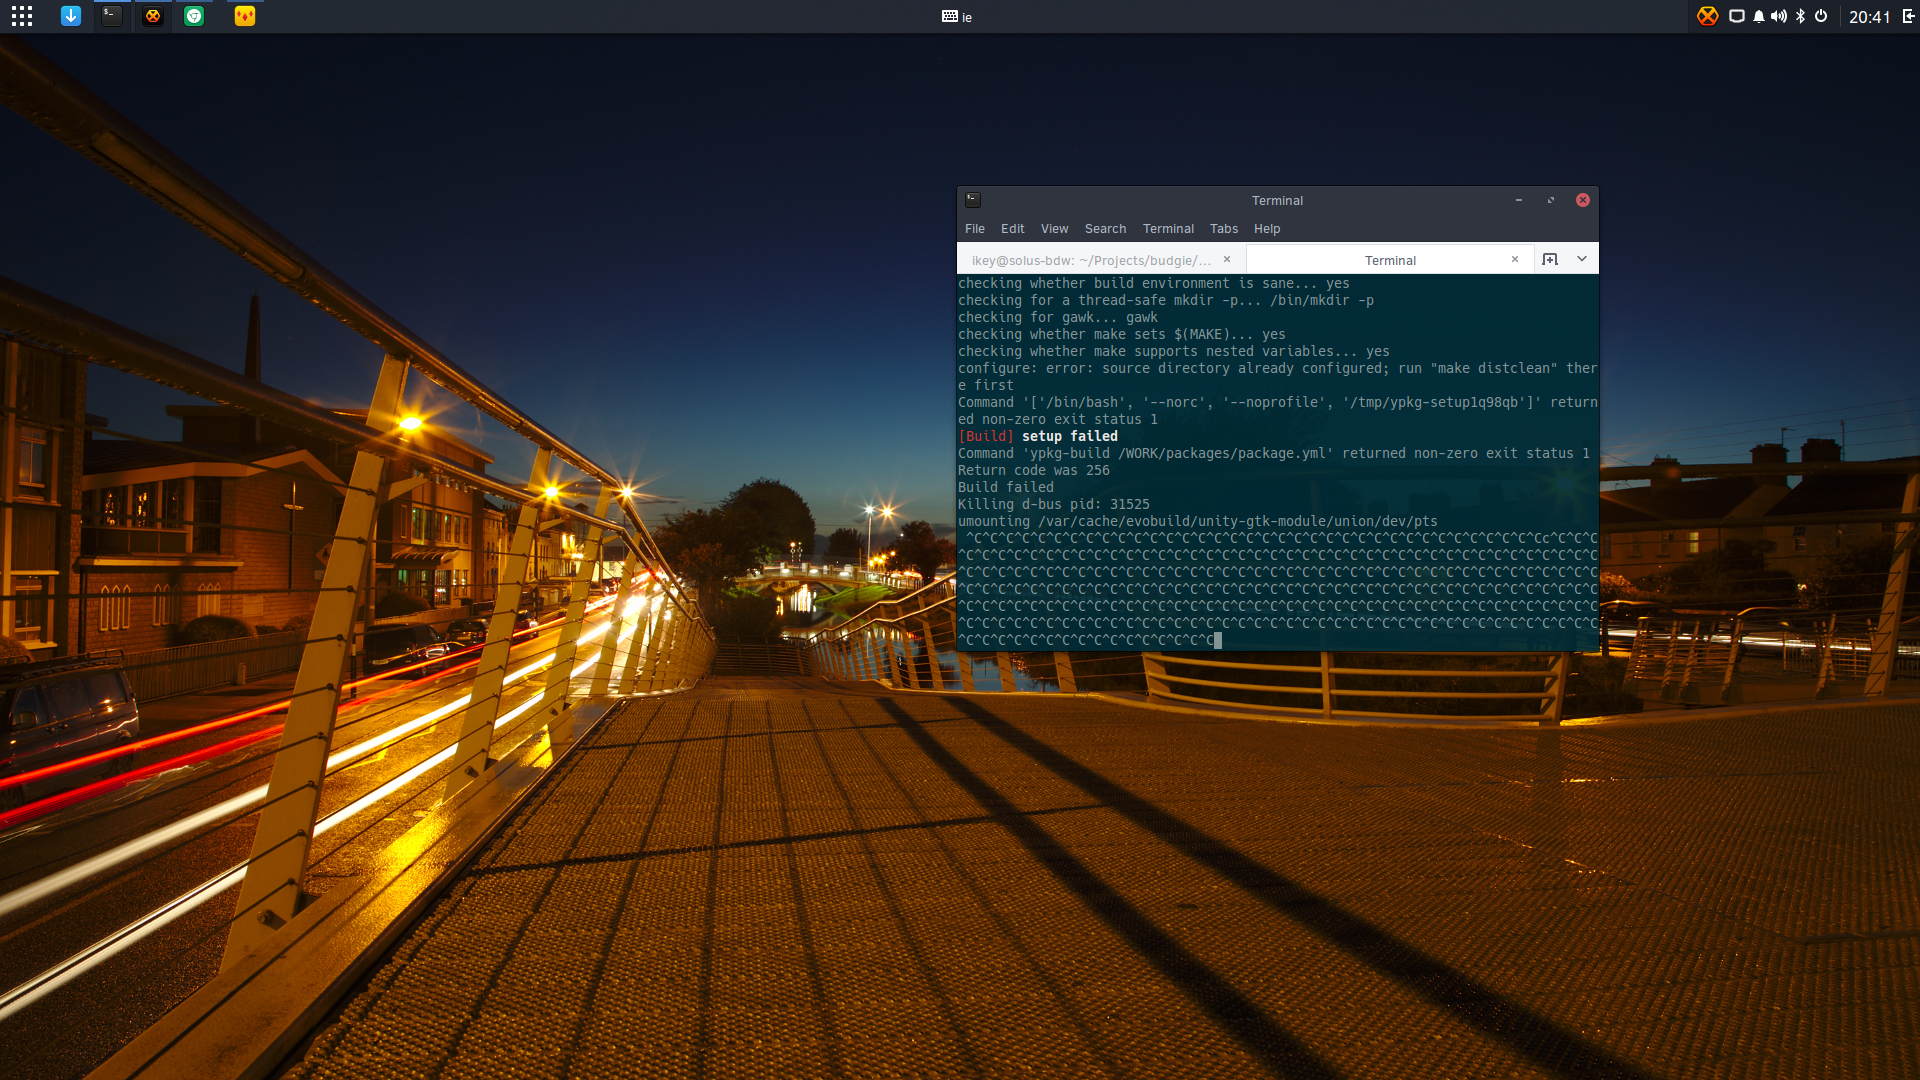Click the terminal cursor block

[1218, 640]
